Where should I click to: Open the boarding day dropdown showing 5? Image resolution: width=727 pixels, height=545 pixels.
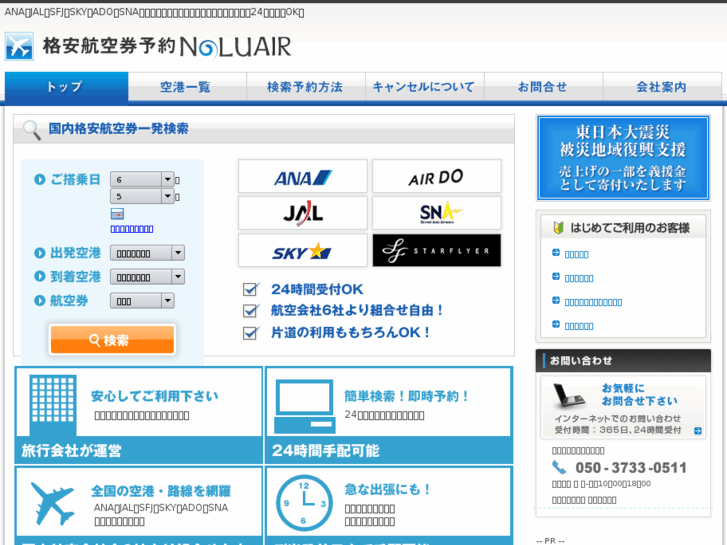[142, 196]
